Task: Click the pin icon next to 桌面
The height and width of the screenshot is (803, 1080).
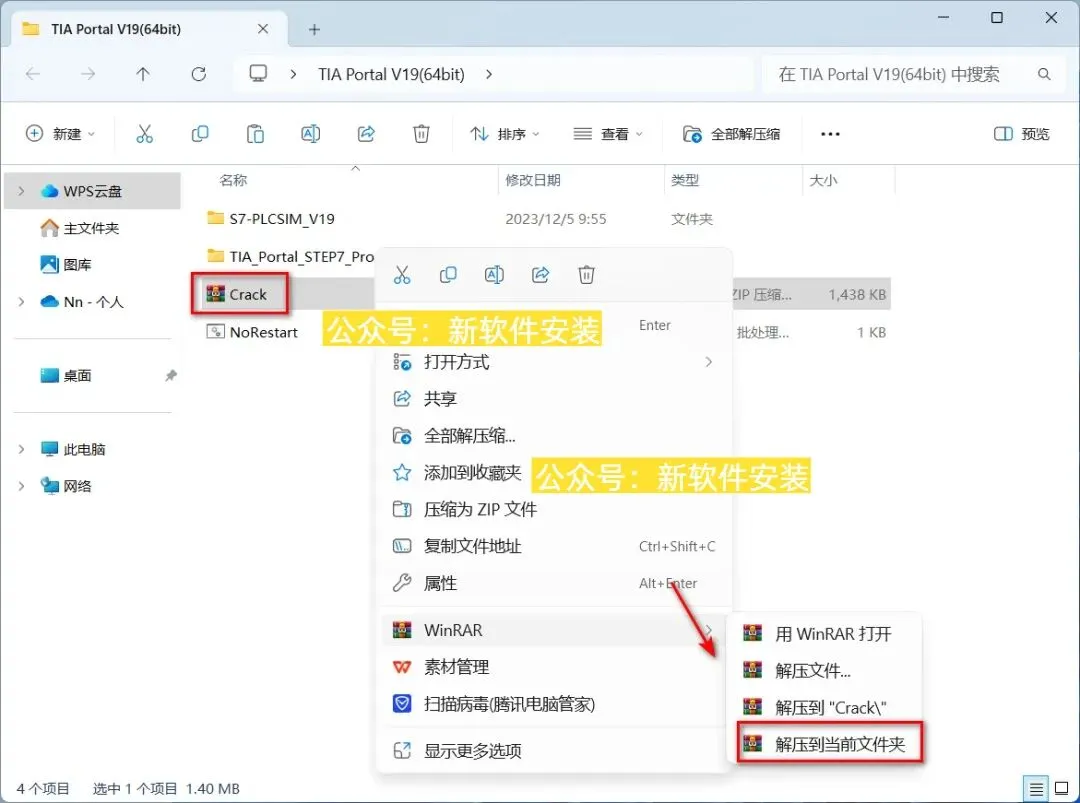Action: tap(170, 375)
